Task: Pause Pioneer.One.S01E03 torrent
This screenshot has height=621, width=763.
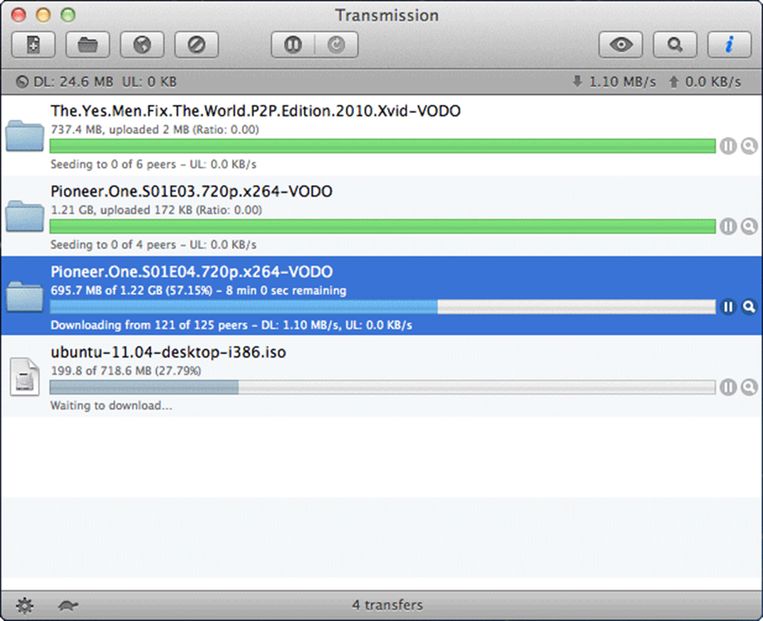Action: point(728,226)
